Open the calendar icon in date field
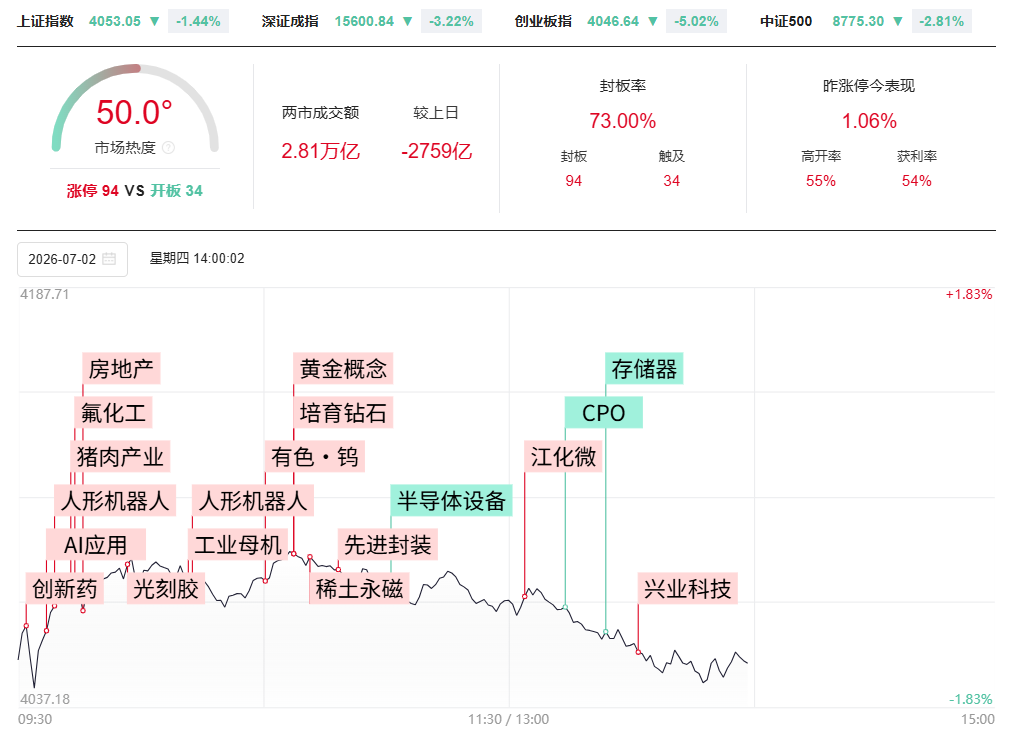Image resolution: width=1017 pixels, height=734 pixels. 109,259
